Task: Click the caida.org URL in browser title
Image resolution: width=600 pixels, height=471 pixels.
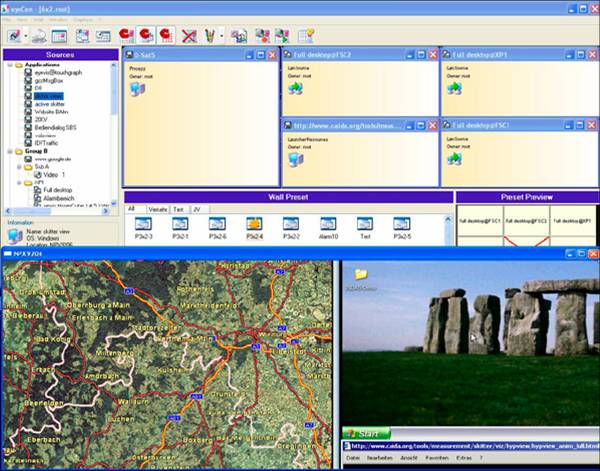Action: [x=476, y=446]
